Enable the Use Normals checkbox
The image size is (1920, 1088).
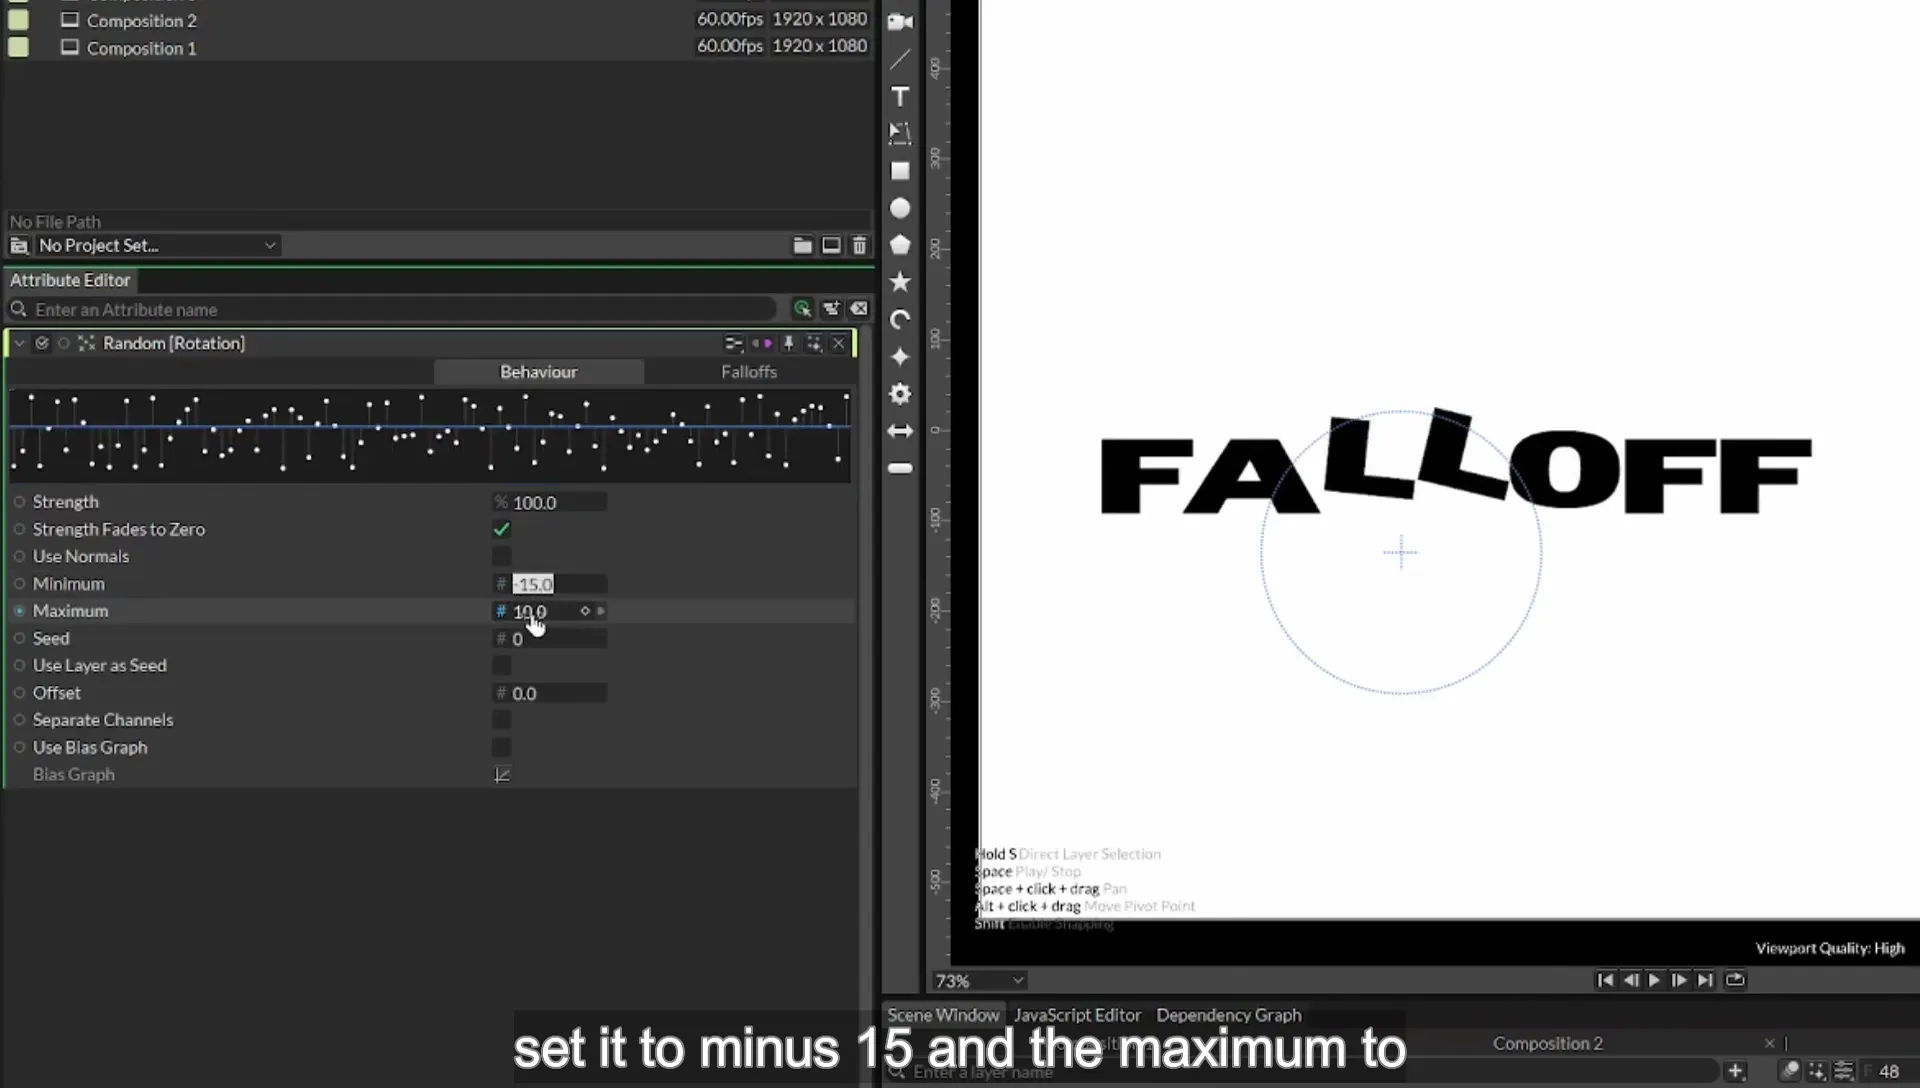[502, 556]
